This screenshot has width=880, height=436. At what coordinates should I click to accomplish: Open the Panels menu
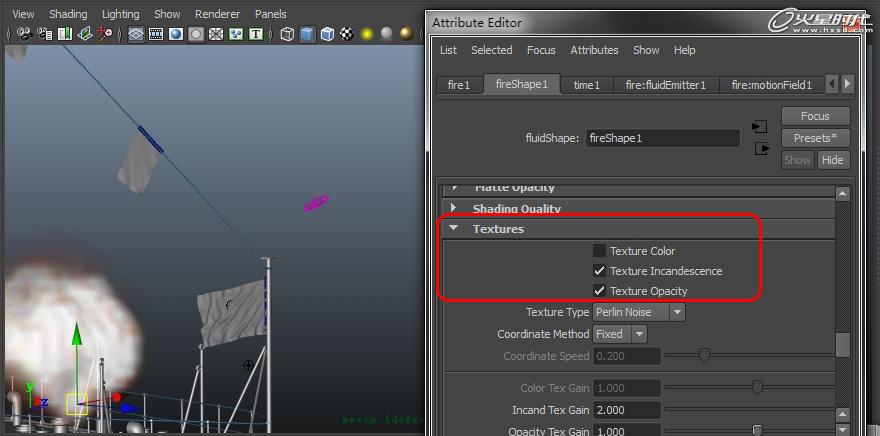(271, 14)
